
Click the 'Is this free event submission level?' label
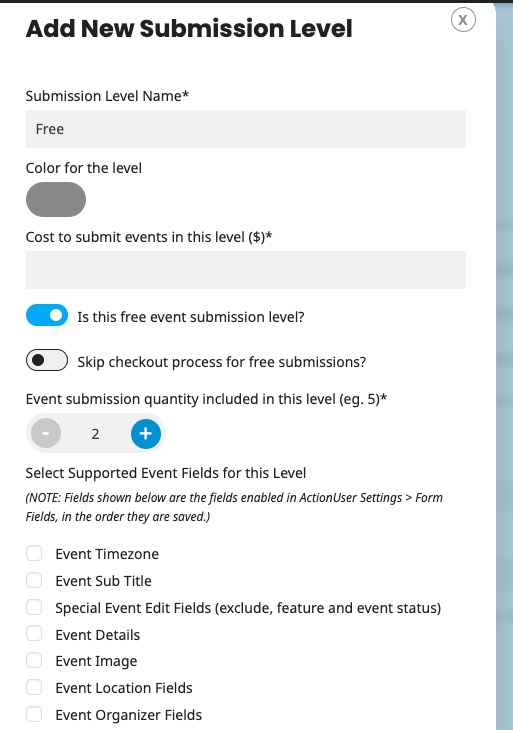(191, 317)
